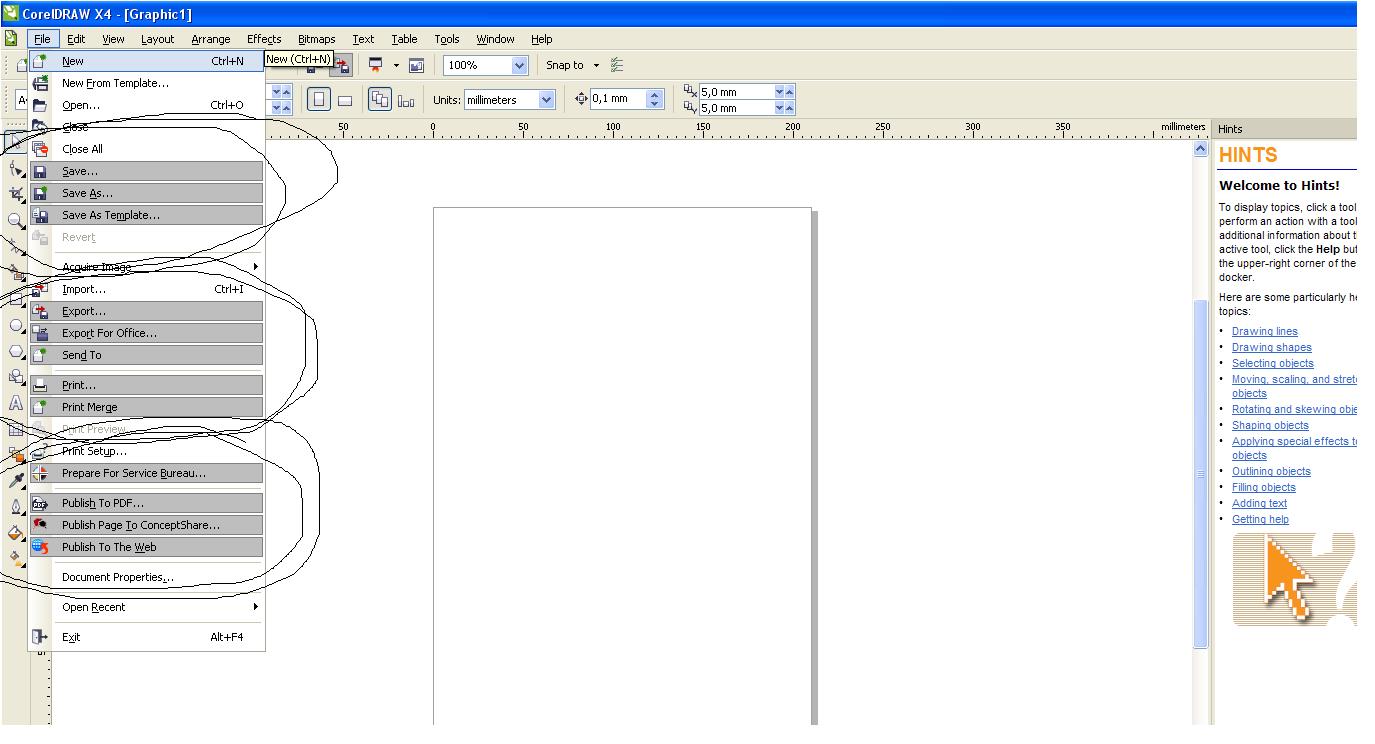Select the Interactive Fill tool in toolbox
1375x744 pixels.
pyautogui.click(x=16, y=559)
